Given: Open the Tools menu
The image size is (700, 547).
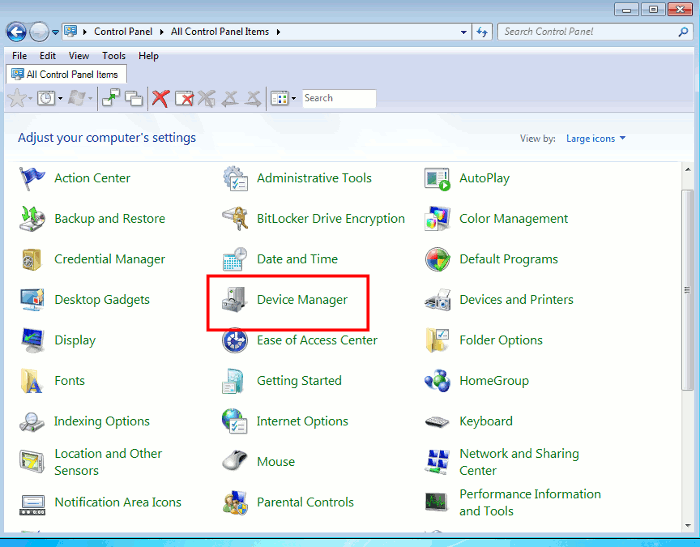Looking at the screenshot, I should click(113, 56).
